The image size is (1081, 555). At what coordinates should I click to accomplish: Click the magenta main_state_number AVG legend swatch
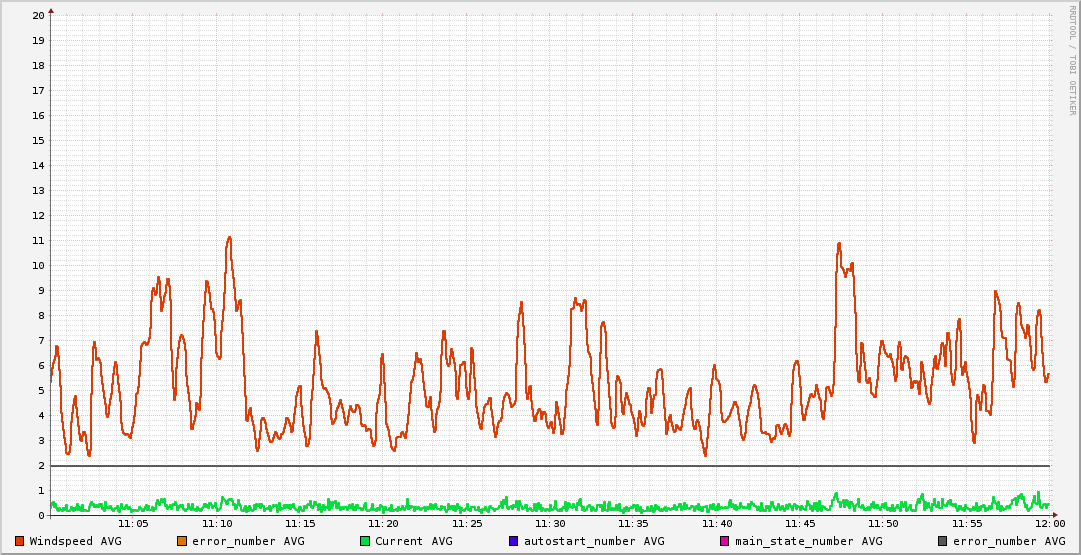coord(724,542)
